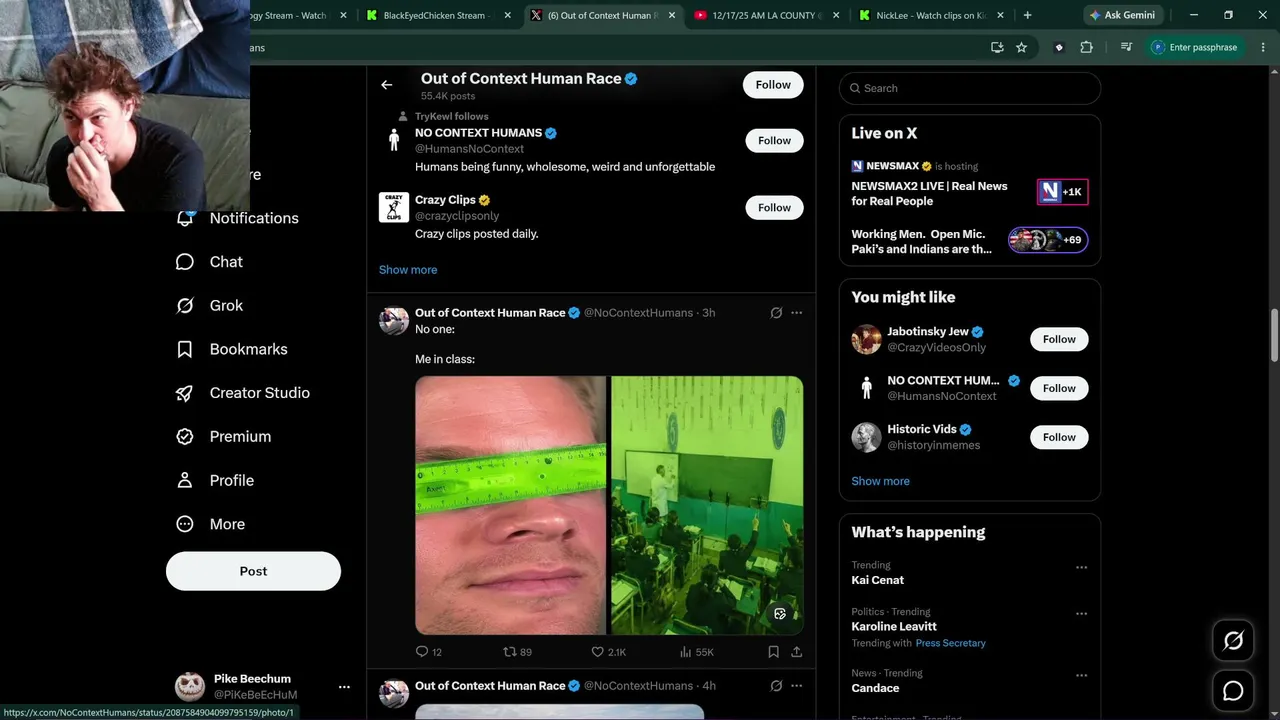Click the X Search field
This screenshot has width=1280, height=720.
coord(970,88)
